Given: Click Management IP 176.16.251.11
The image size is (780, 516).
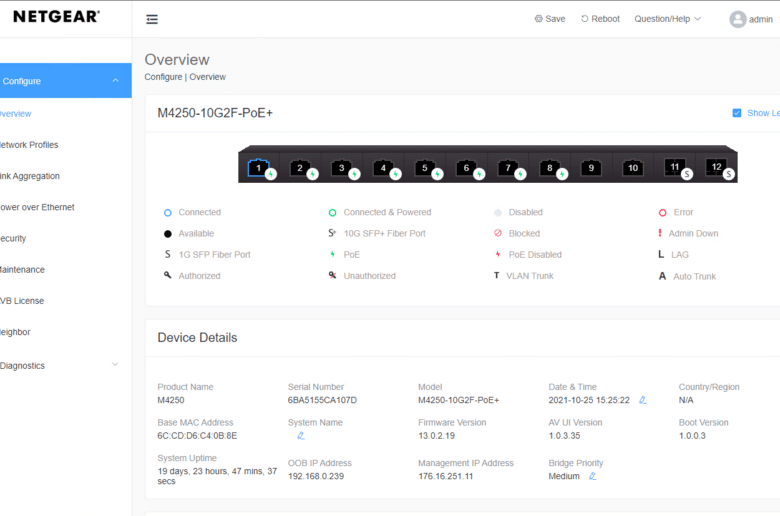Looking at the screenshot, I should coord(446,476).
